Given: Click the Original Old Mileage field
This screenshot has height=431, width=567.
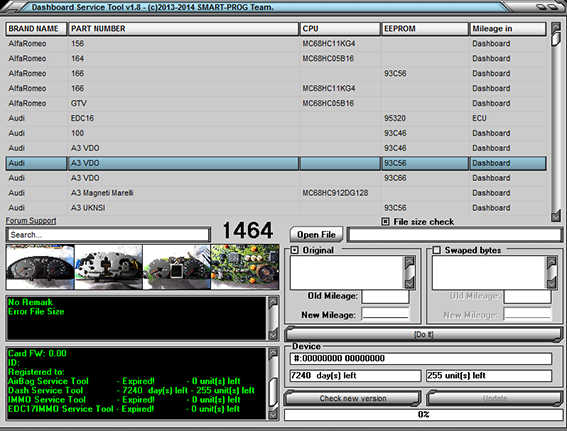Looking at the screenshot, I should [385, 297].
